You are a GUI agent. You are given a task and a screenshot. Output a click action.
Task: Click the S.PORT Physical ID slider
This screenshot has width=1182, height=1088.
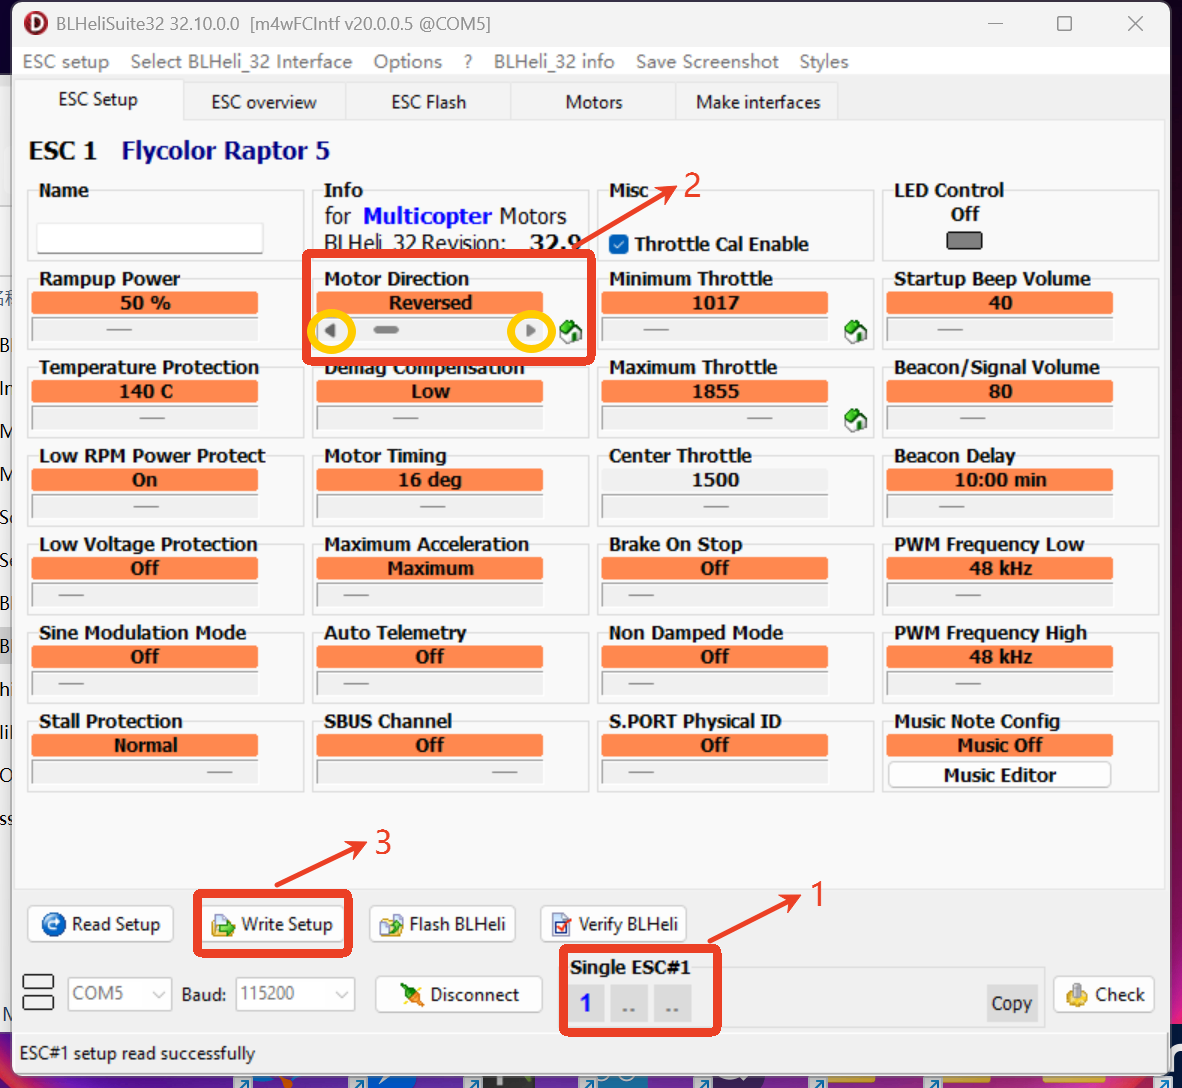pyautogui.click(x=715, y=771)
